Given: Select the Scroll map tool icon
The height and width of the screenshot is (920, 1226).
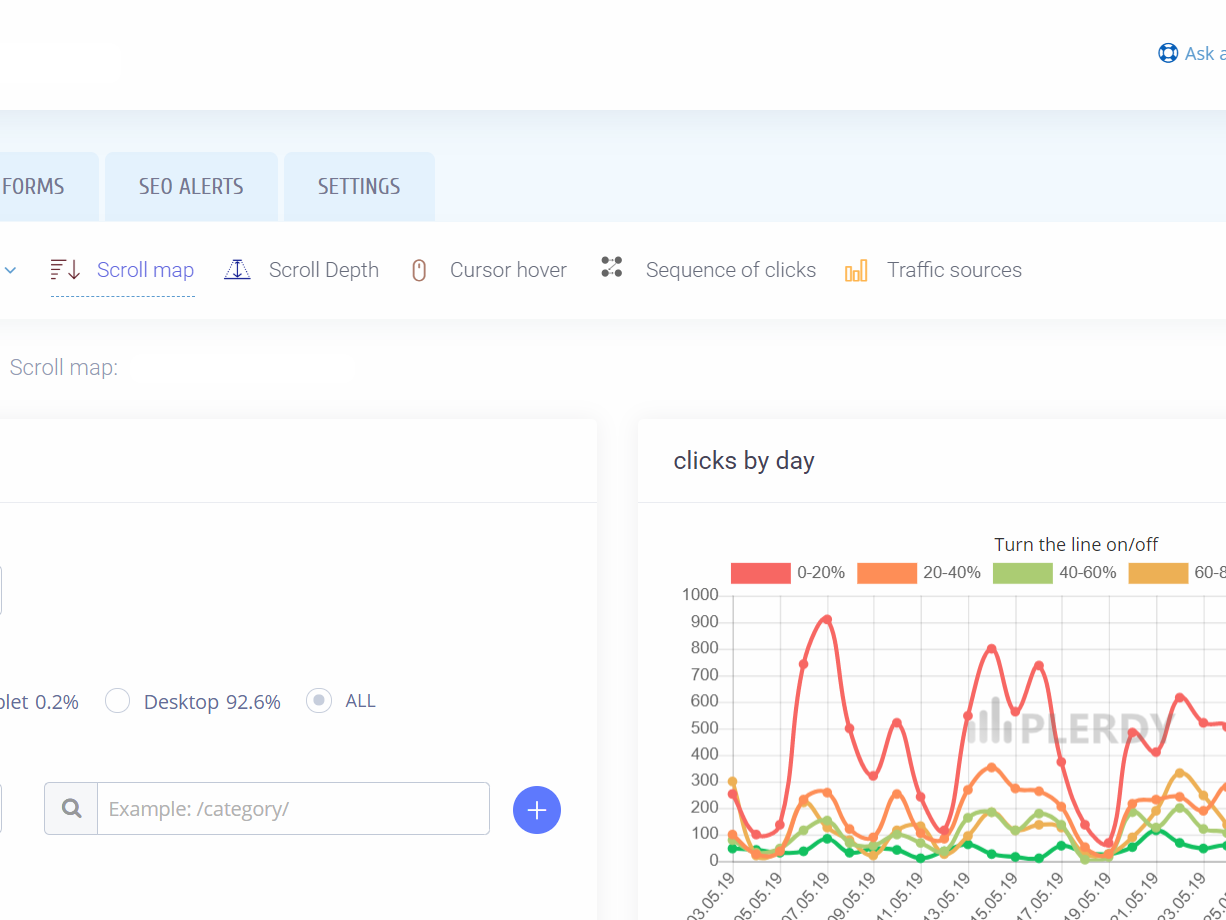Looking at the screenshot, I should pyautogui.click(x=62, y=268).
